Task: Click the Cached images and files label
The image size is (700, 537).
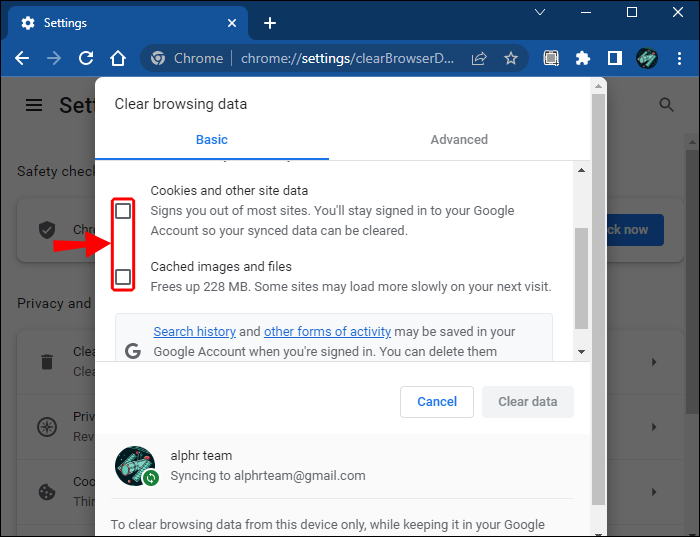Action: (x=221, y=266)
